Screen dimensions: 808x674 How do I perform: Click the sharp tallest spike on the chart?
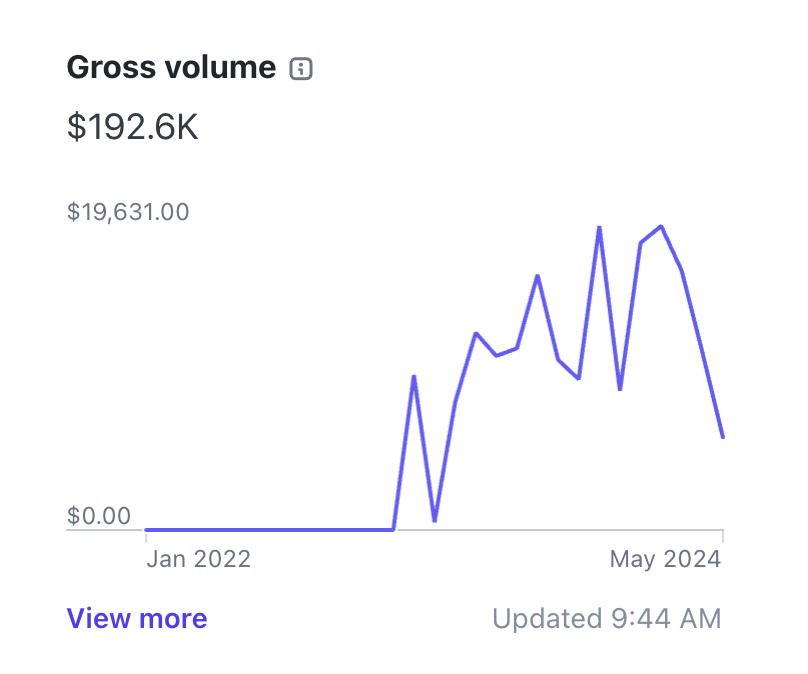[x=599, y=228]
